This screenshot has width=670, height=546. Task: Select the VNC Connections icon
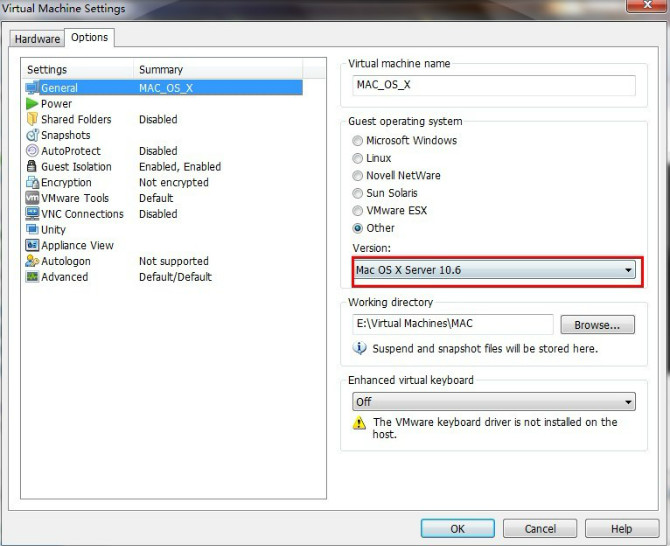32,214
